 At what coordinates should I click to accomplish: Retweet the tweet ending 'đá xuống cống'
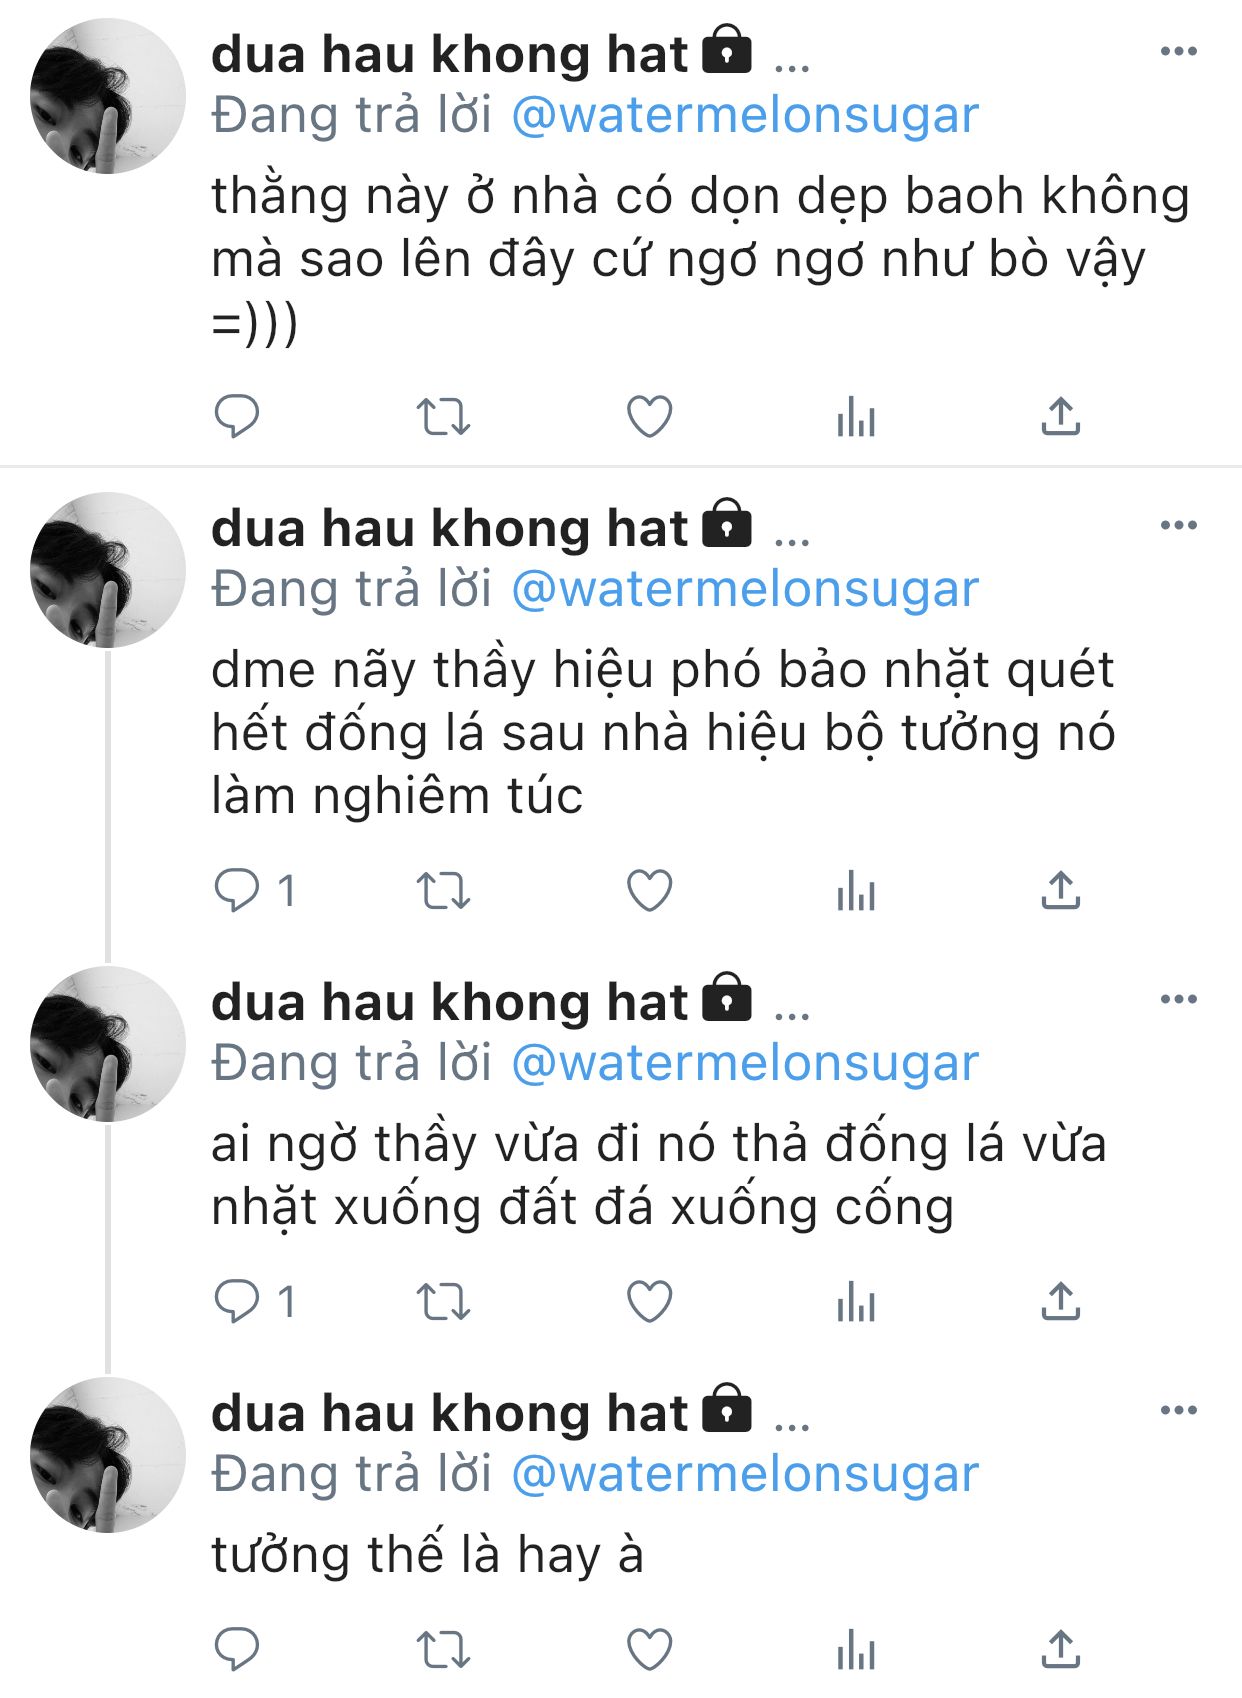tap(443, 1302)
